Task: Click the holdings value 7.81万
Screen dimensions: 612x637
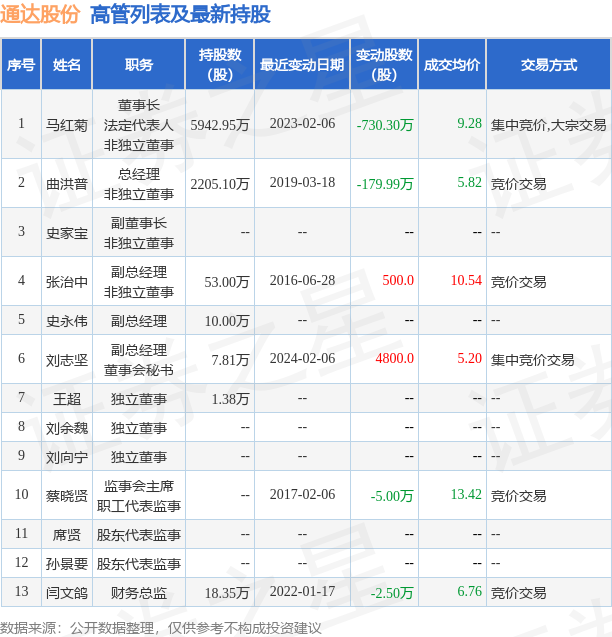Action: [x=230, y=360]
